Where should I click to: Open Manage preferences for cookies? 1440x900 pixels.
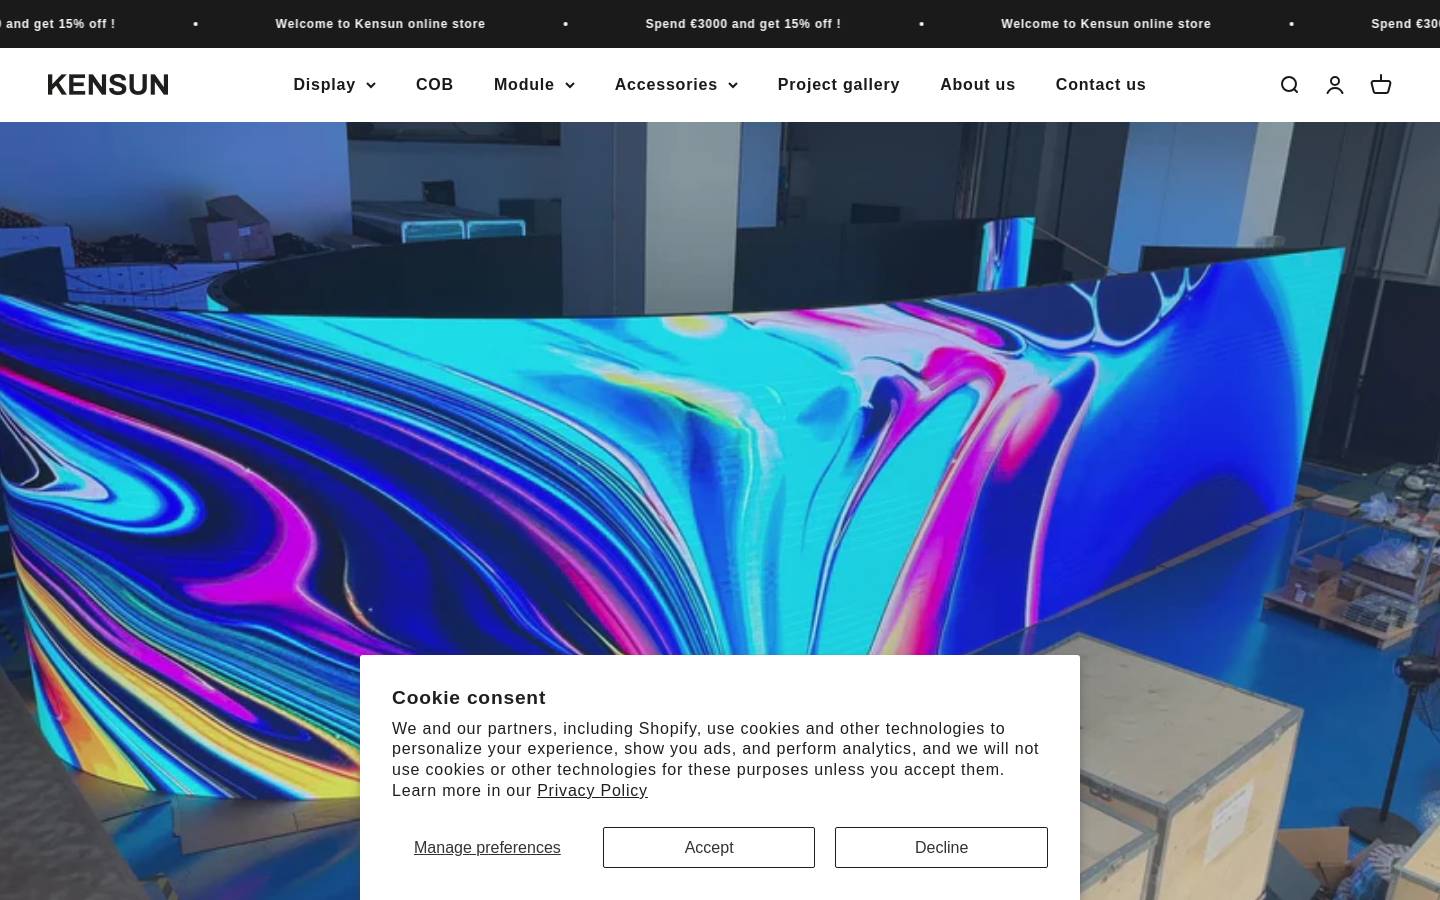[487, 847]
